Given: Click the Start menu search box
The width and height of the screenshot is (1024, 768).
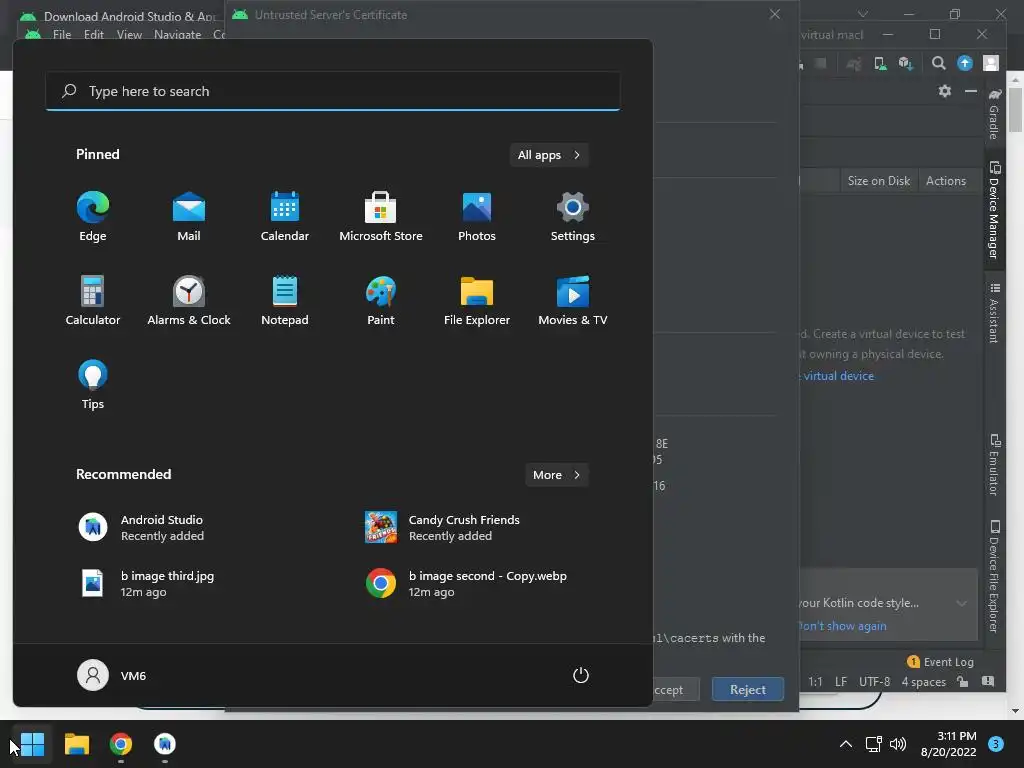Looking at the screenshot, I should point(333,91).
